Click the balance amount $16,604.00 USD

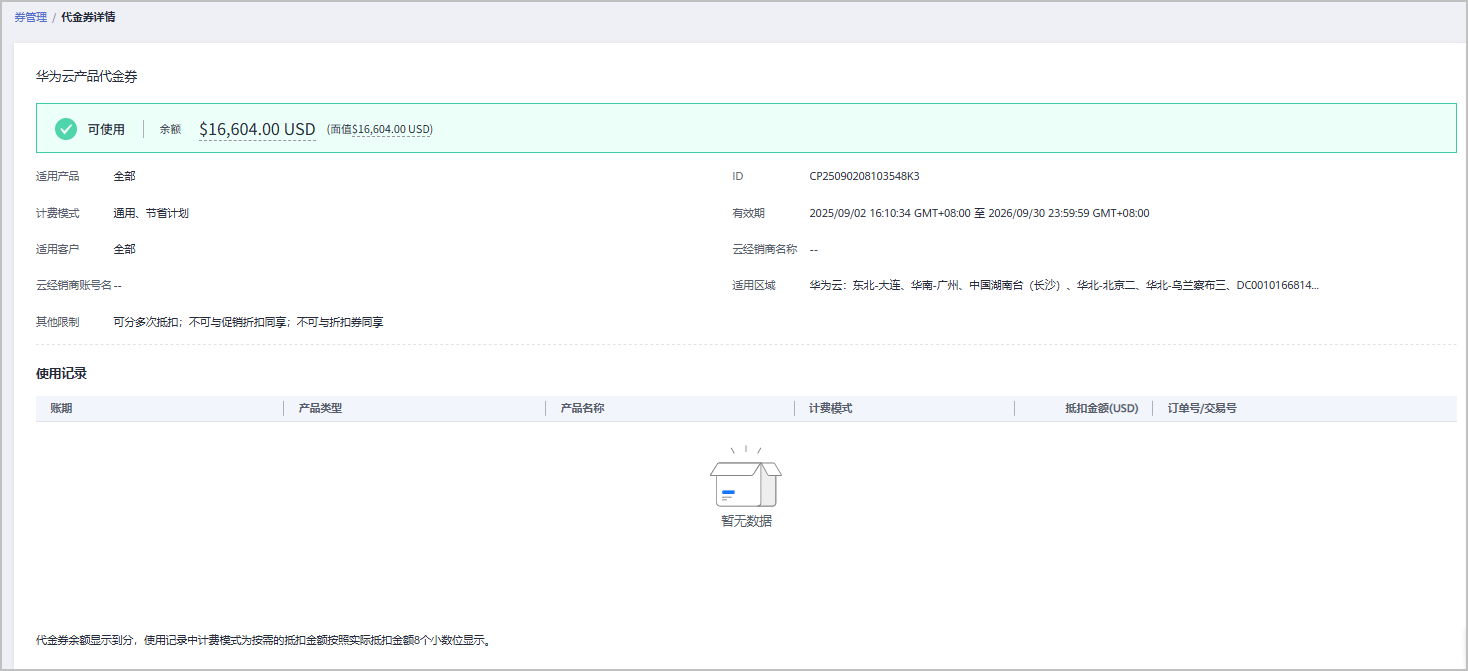257,129
